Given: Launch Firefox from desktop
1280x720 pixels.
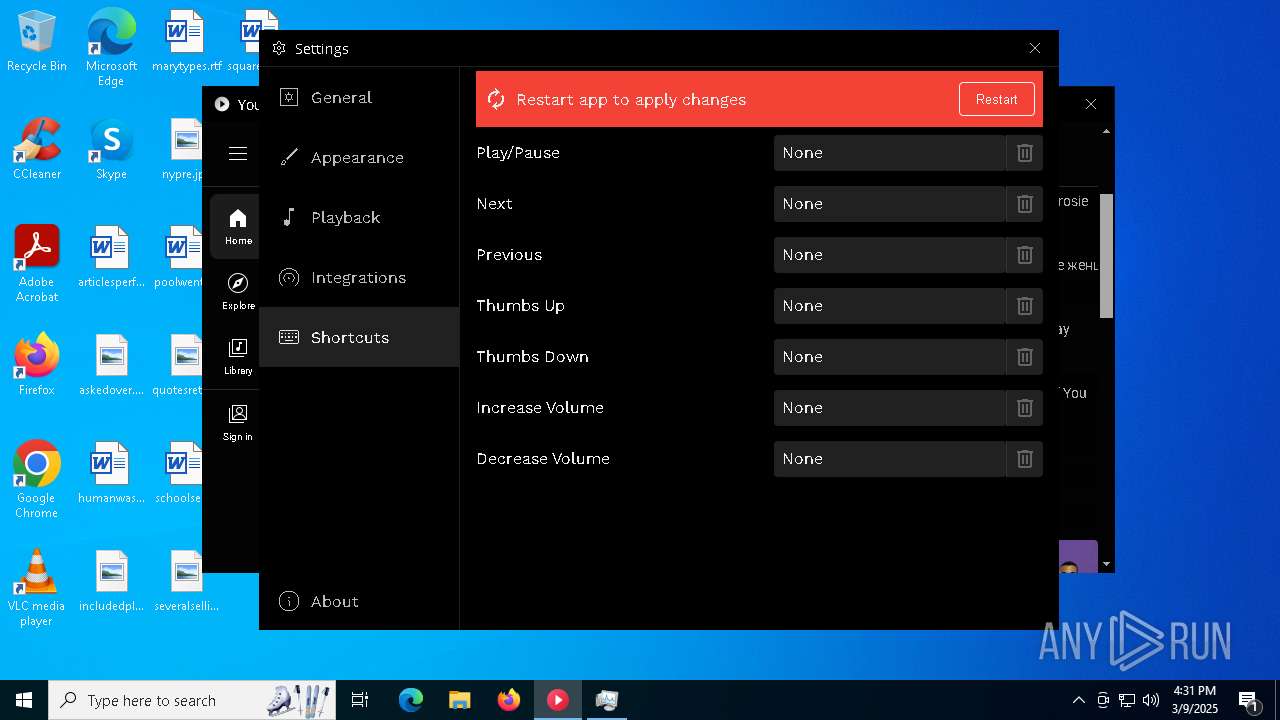Looking at the screenshot, I should point(37,365).
